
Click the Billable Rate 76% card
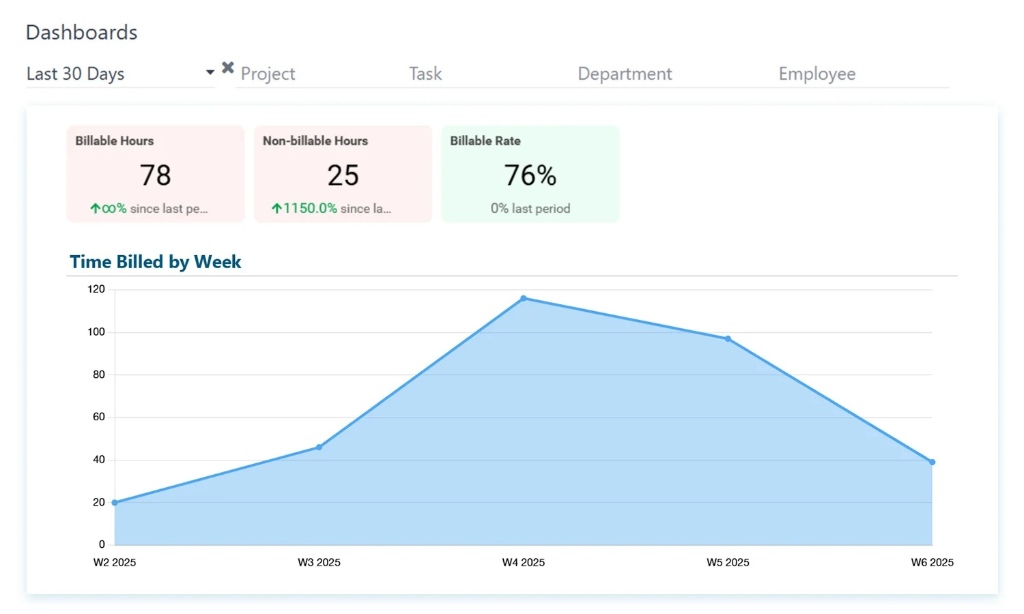[x=530, y=174]
